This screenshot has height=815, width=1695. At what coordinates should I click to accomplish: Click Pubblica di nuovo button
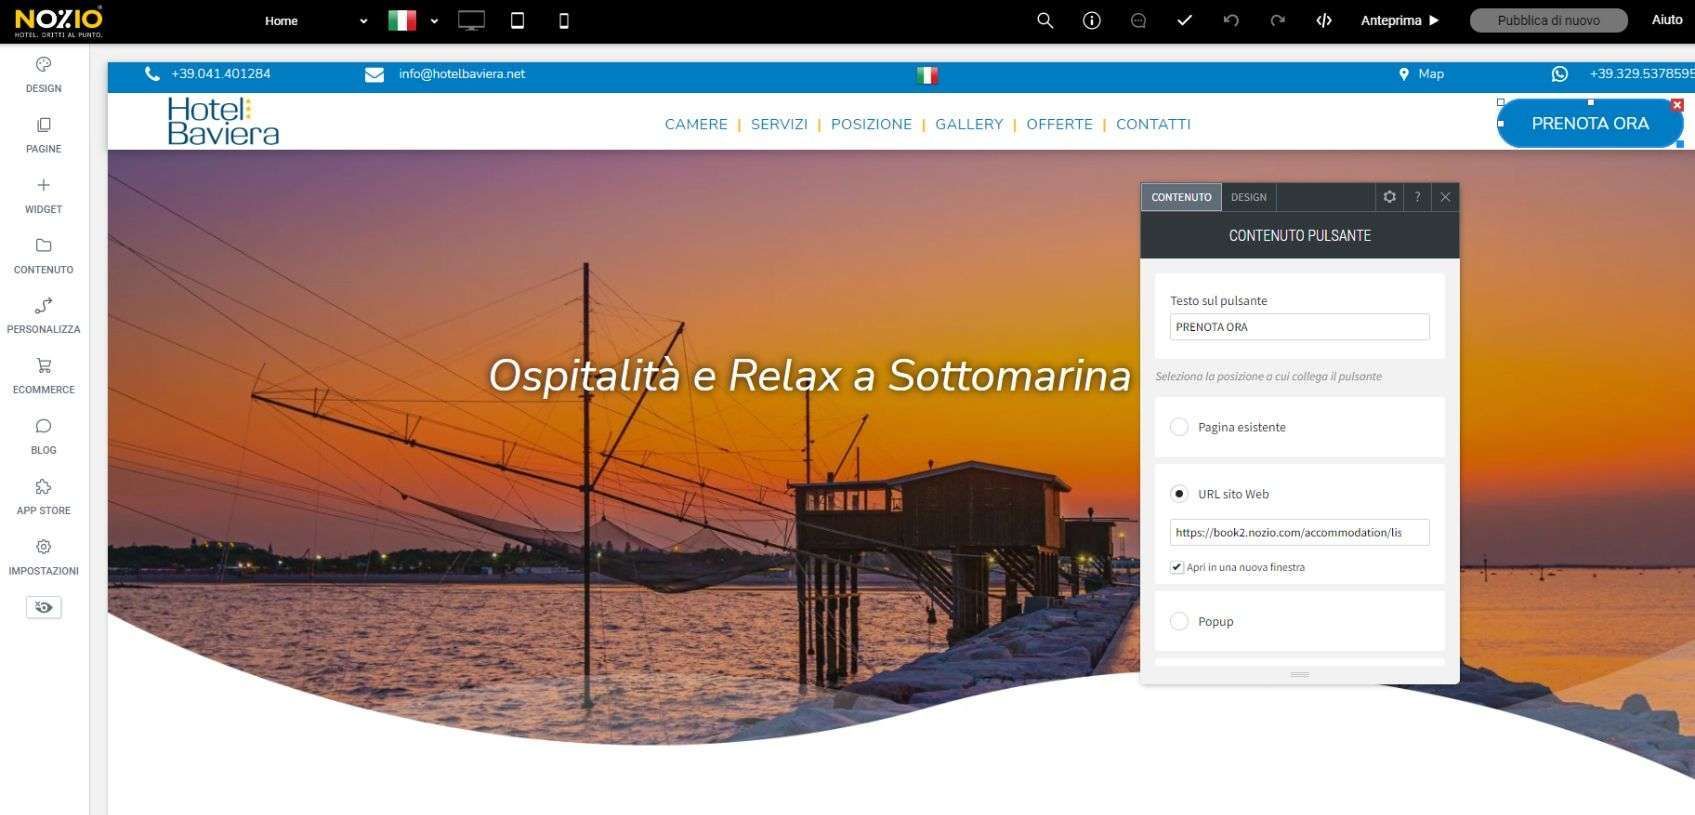coord(1548,20)
